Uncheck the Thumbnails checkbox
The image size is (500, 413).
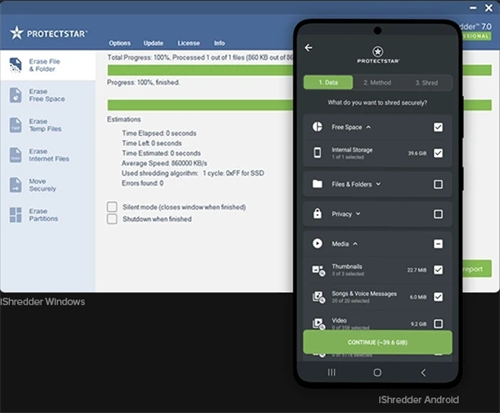tap(438, 270)
